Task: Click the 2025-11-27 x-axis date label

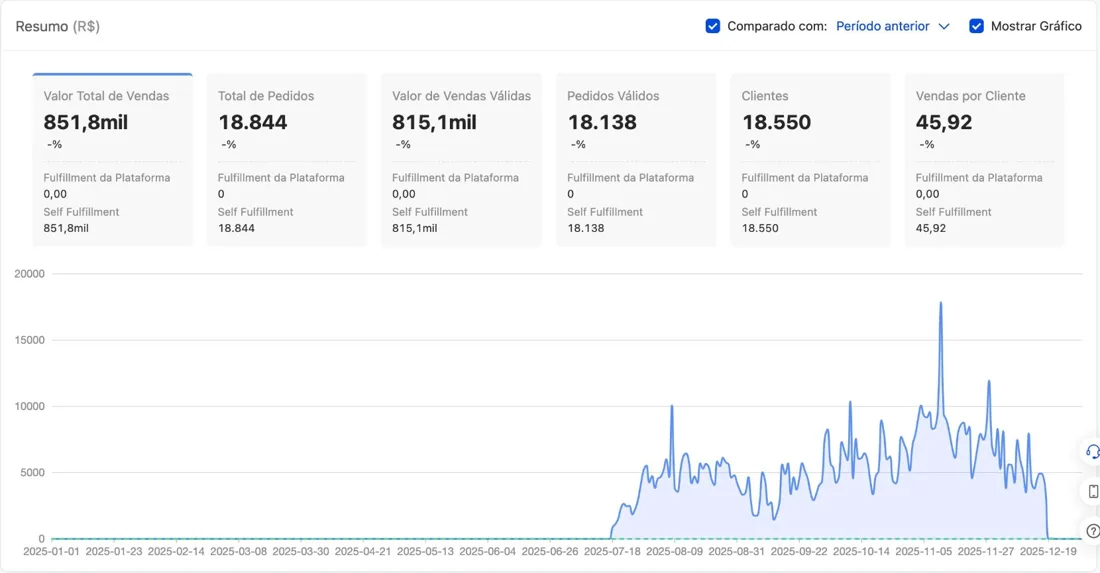Action: pyautogui.click(x=986, y=551)
